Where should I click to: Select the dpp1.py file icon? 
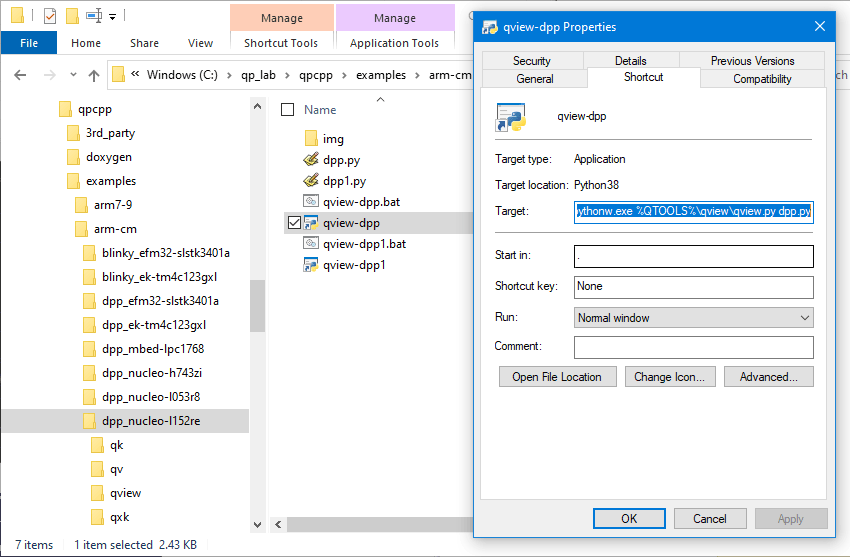coord(310,181)
